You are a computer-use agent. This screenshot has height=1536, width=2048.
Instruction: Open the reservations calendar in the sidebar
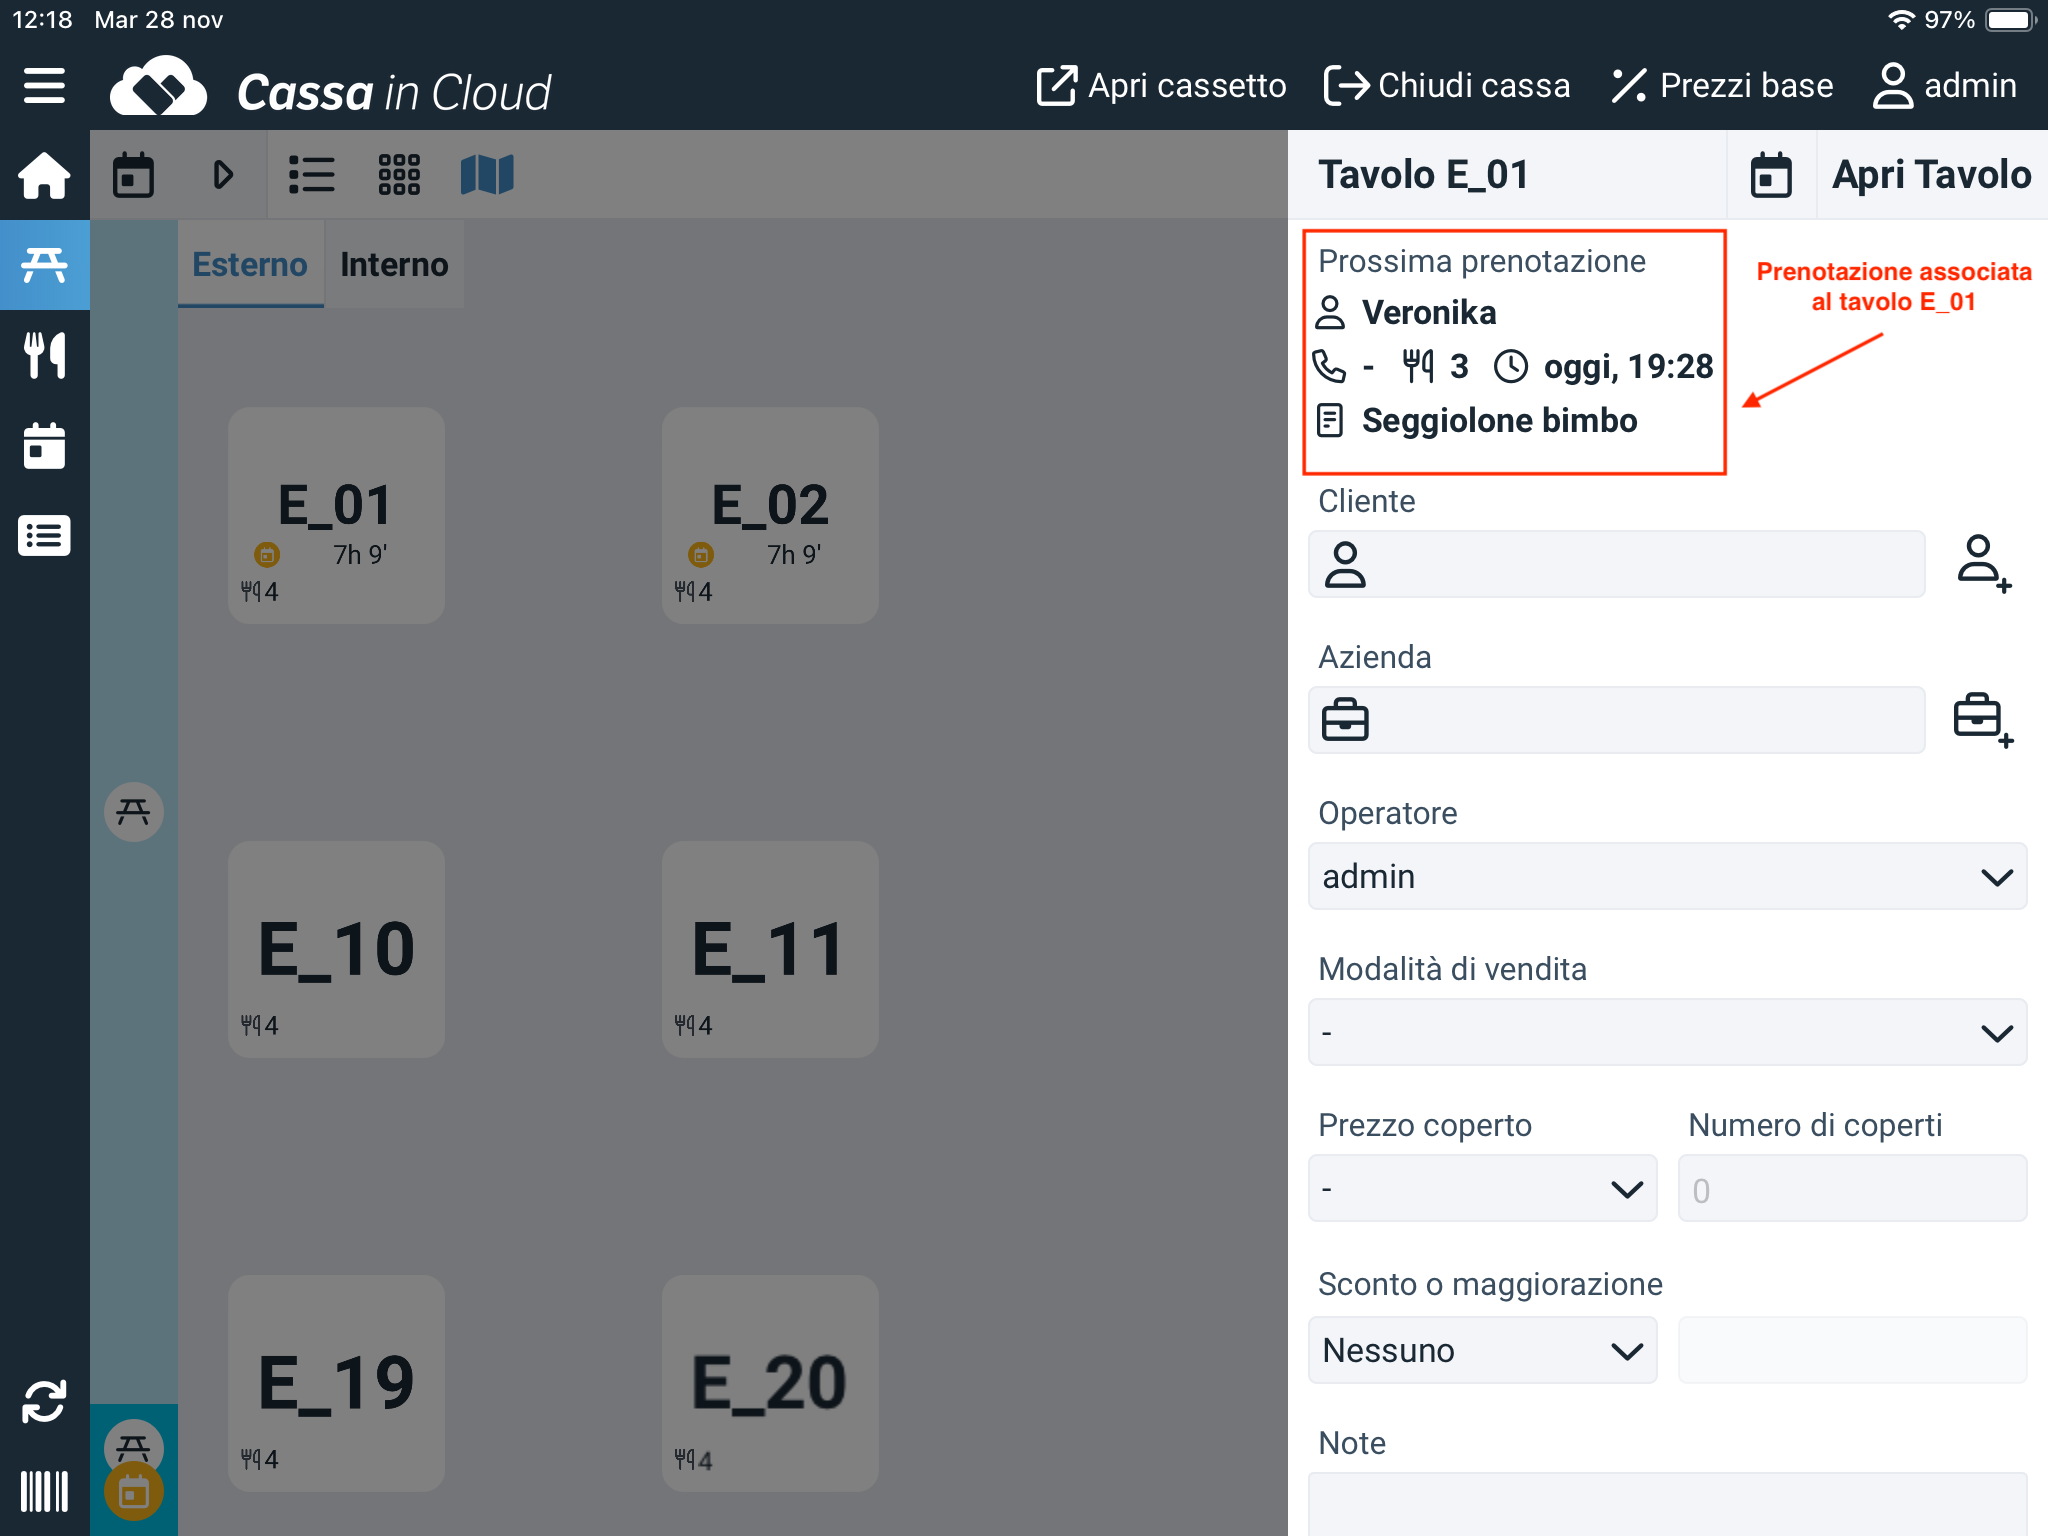tap(44, 445)
